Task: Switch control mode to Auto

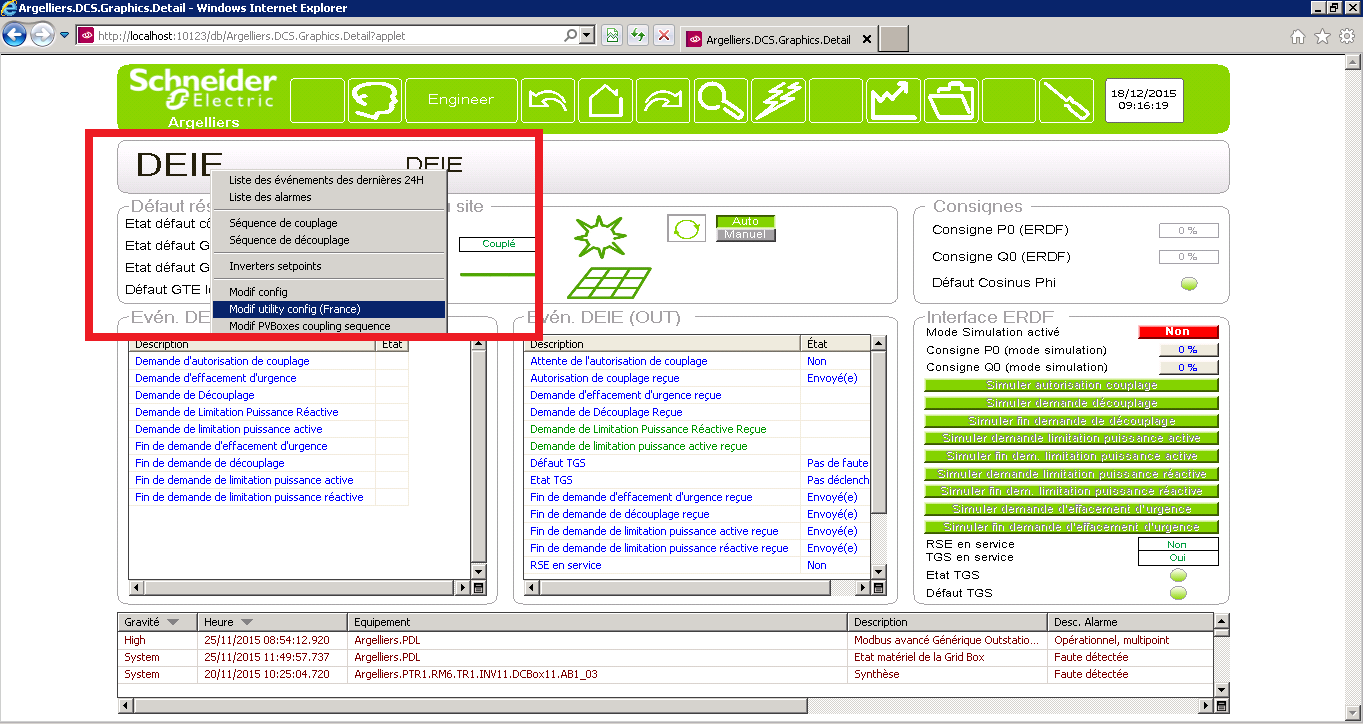Action: tap(745, 222)
